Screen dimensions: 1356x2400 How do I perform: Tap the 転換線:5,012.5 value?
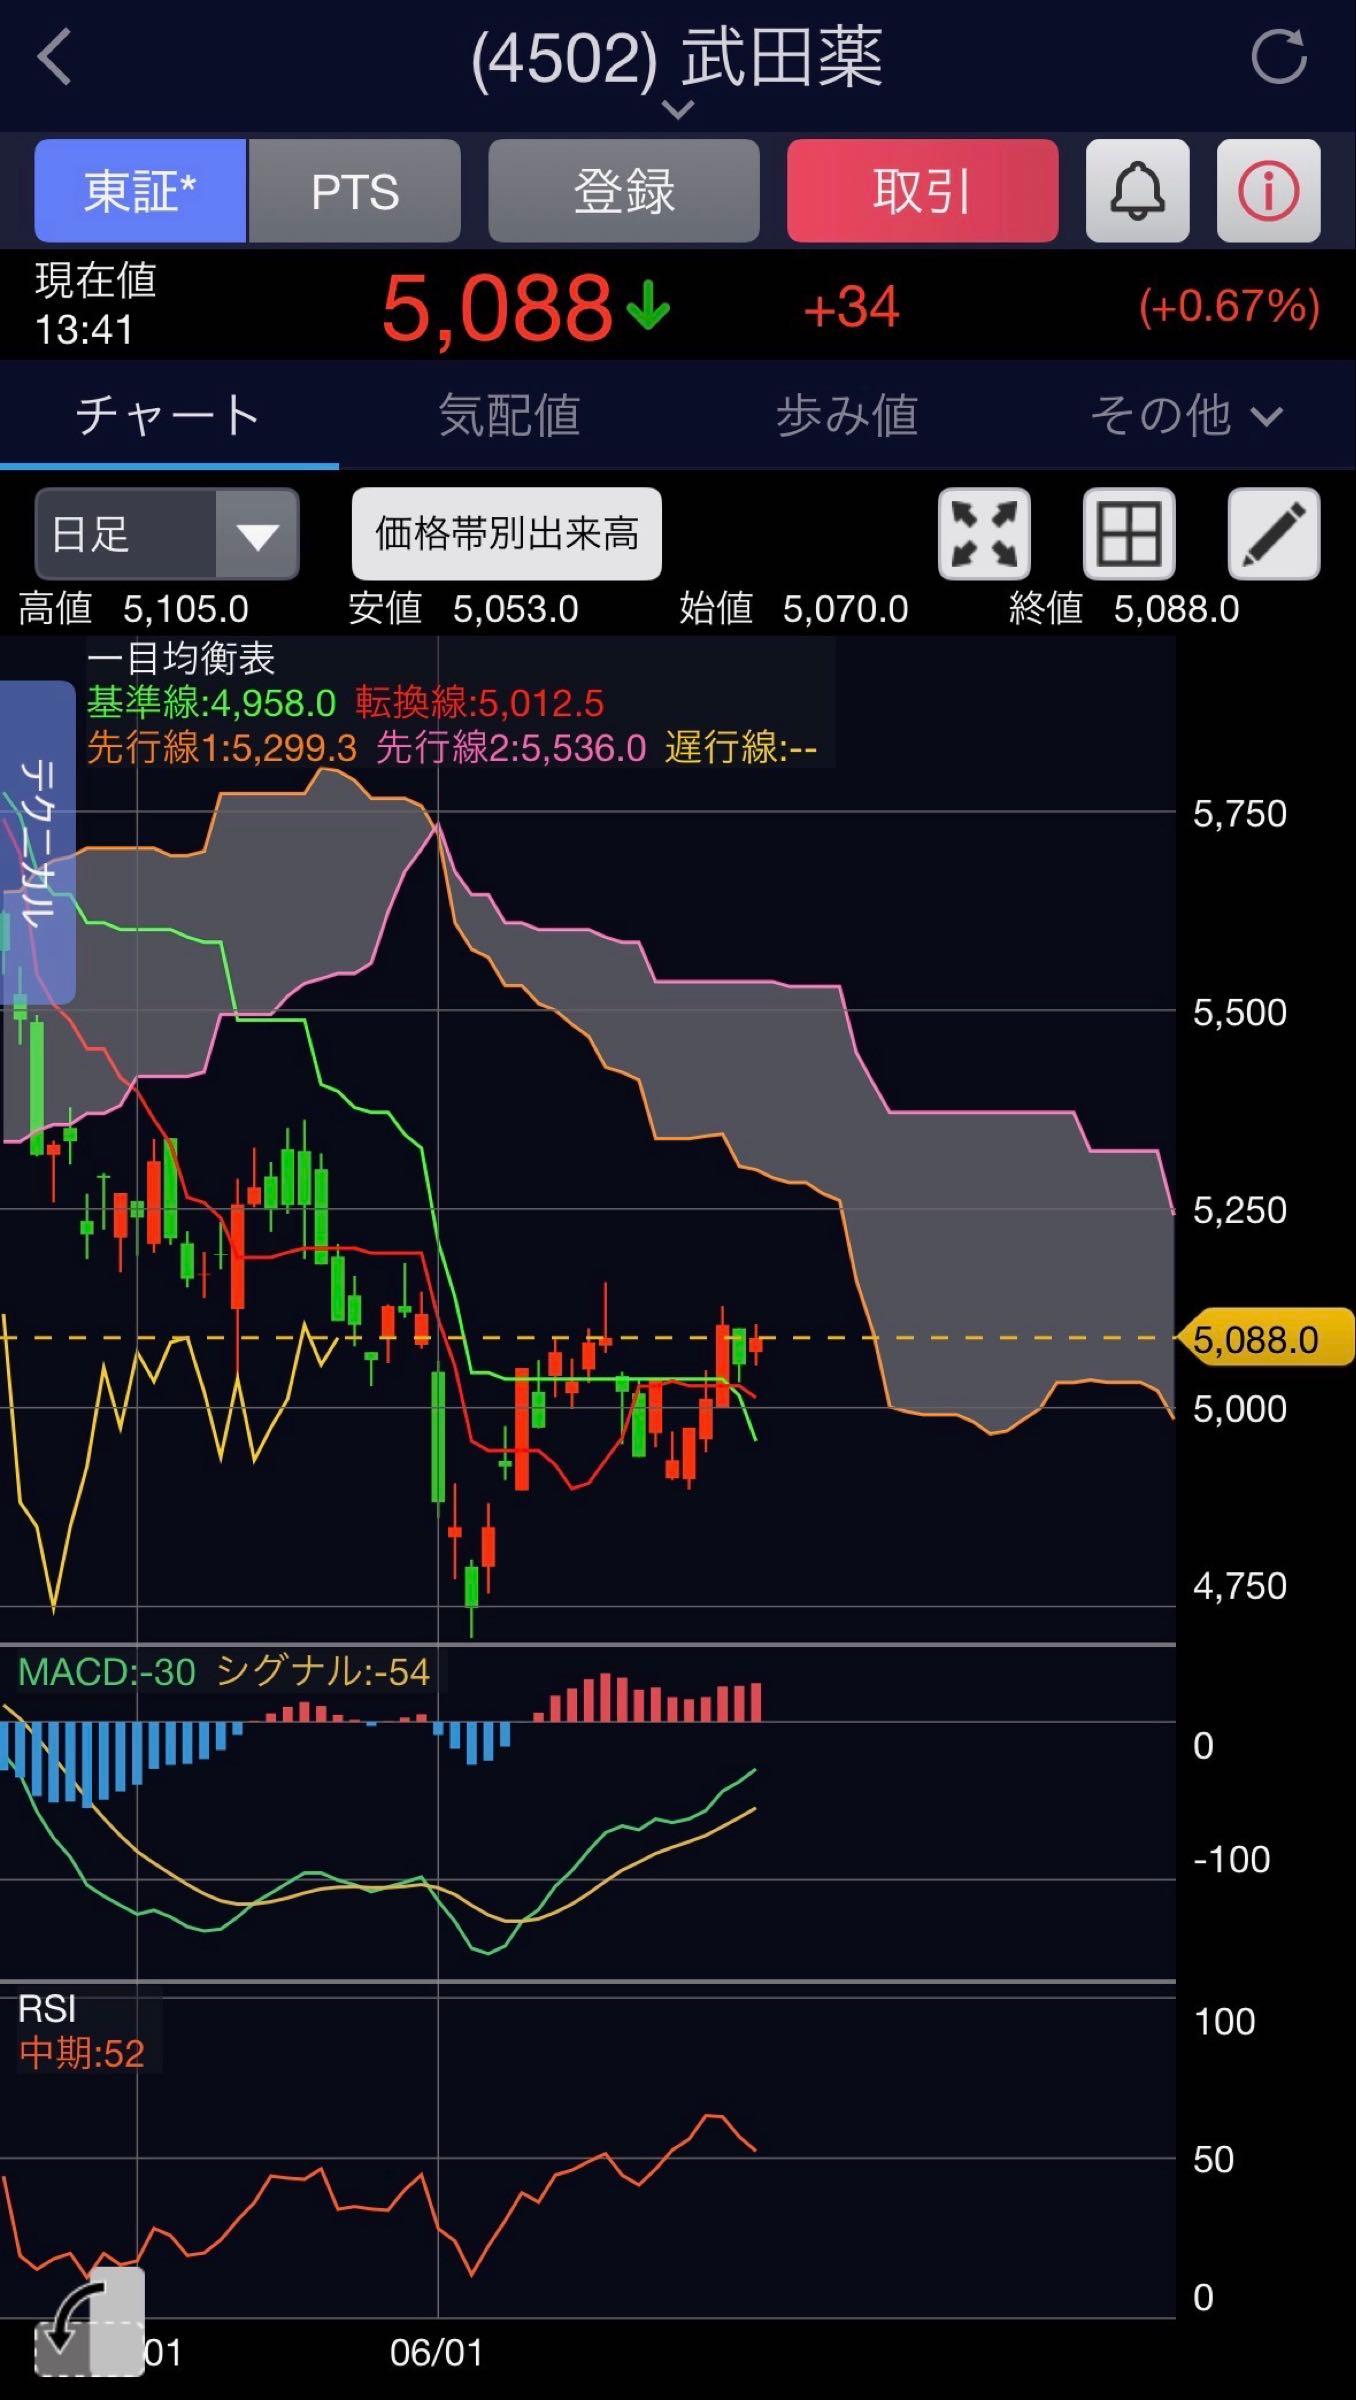(x=480, y=703)
